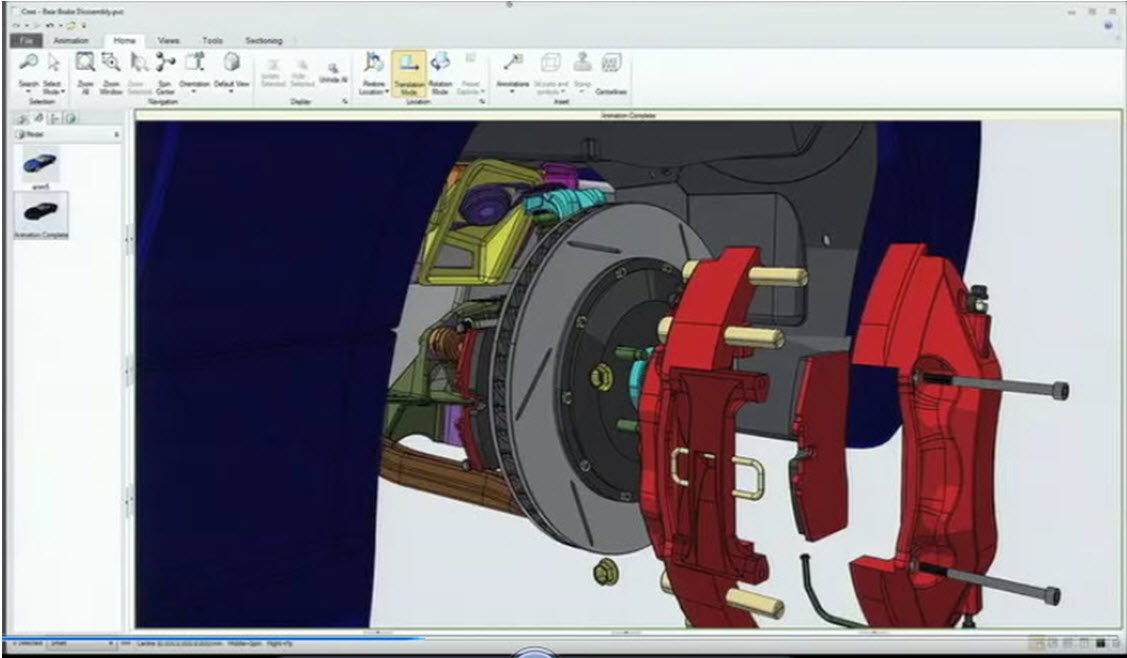The width and height of the screenshot is (1127, 658).
Task: Click the black square icon in the status bar
Action: [1100, 644]
